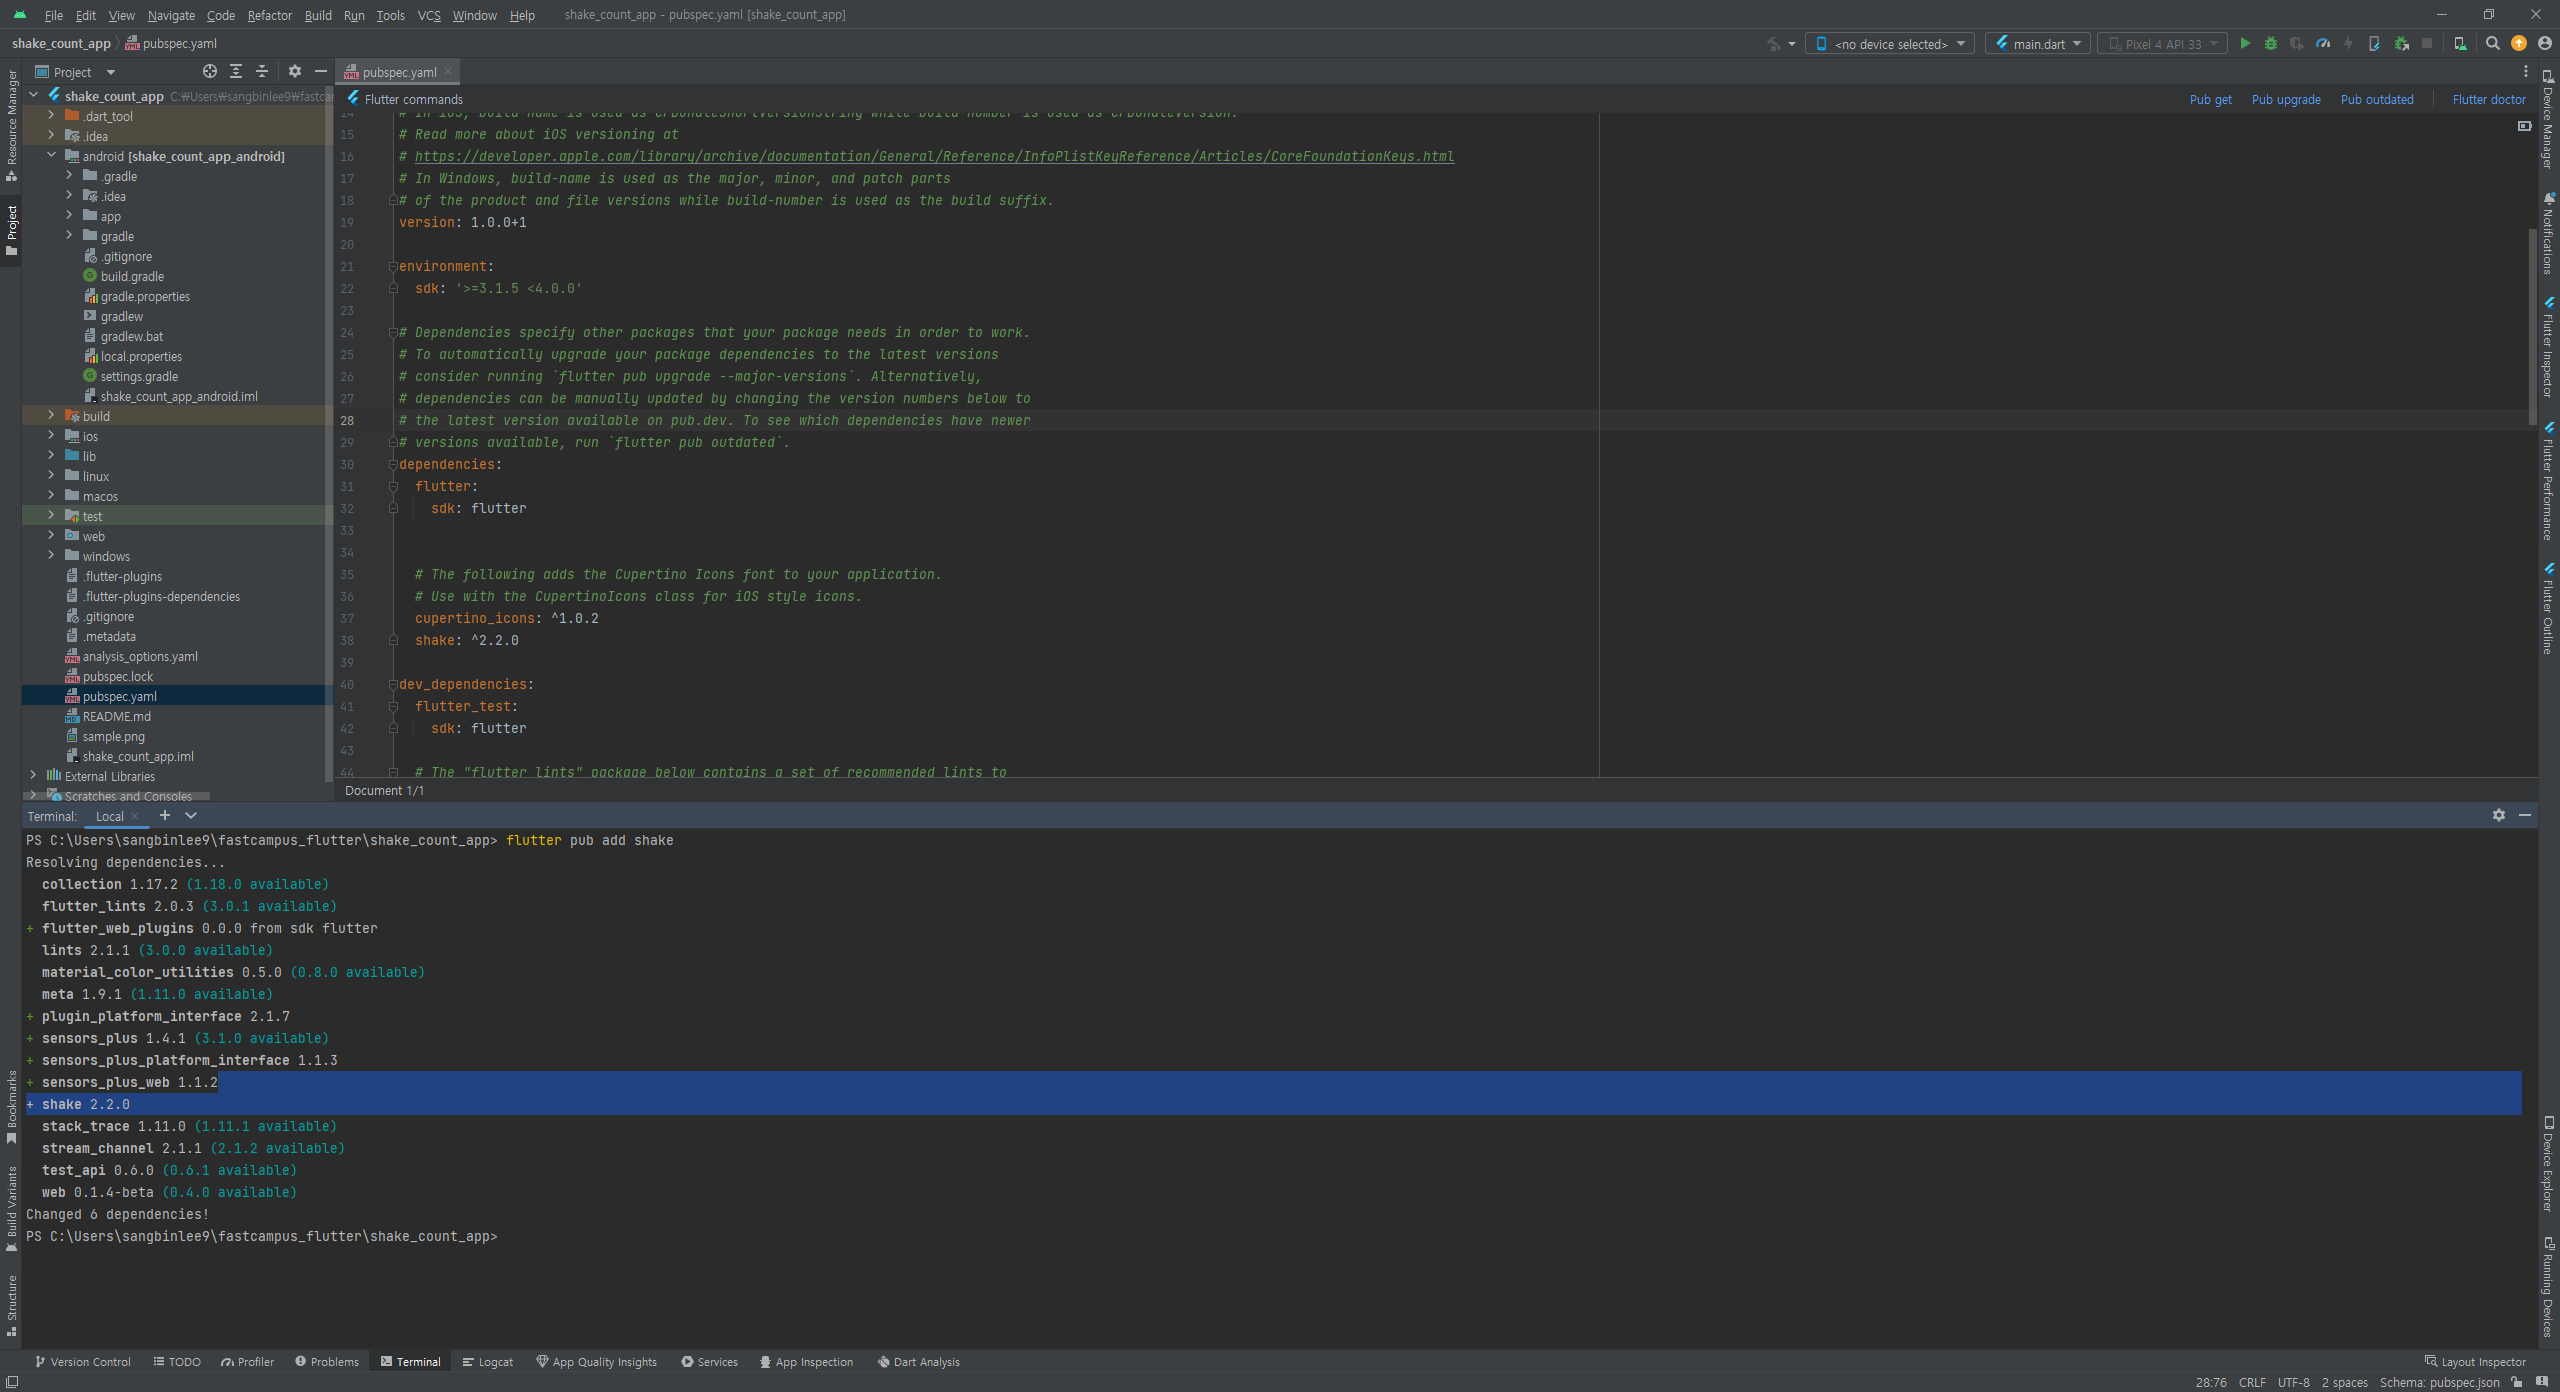2560x1392 pixels.
Task: Click Select Opened File target icon
Action: point(210,72)
